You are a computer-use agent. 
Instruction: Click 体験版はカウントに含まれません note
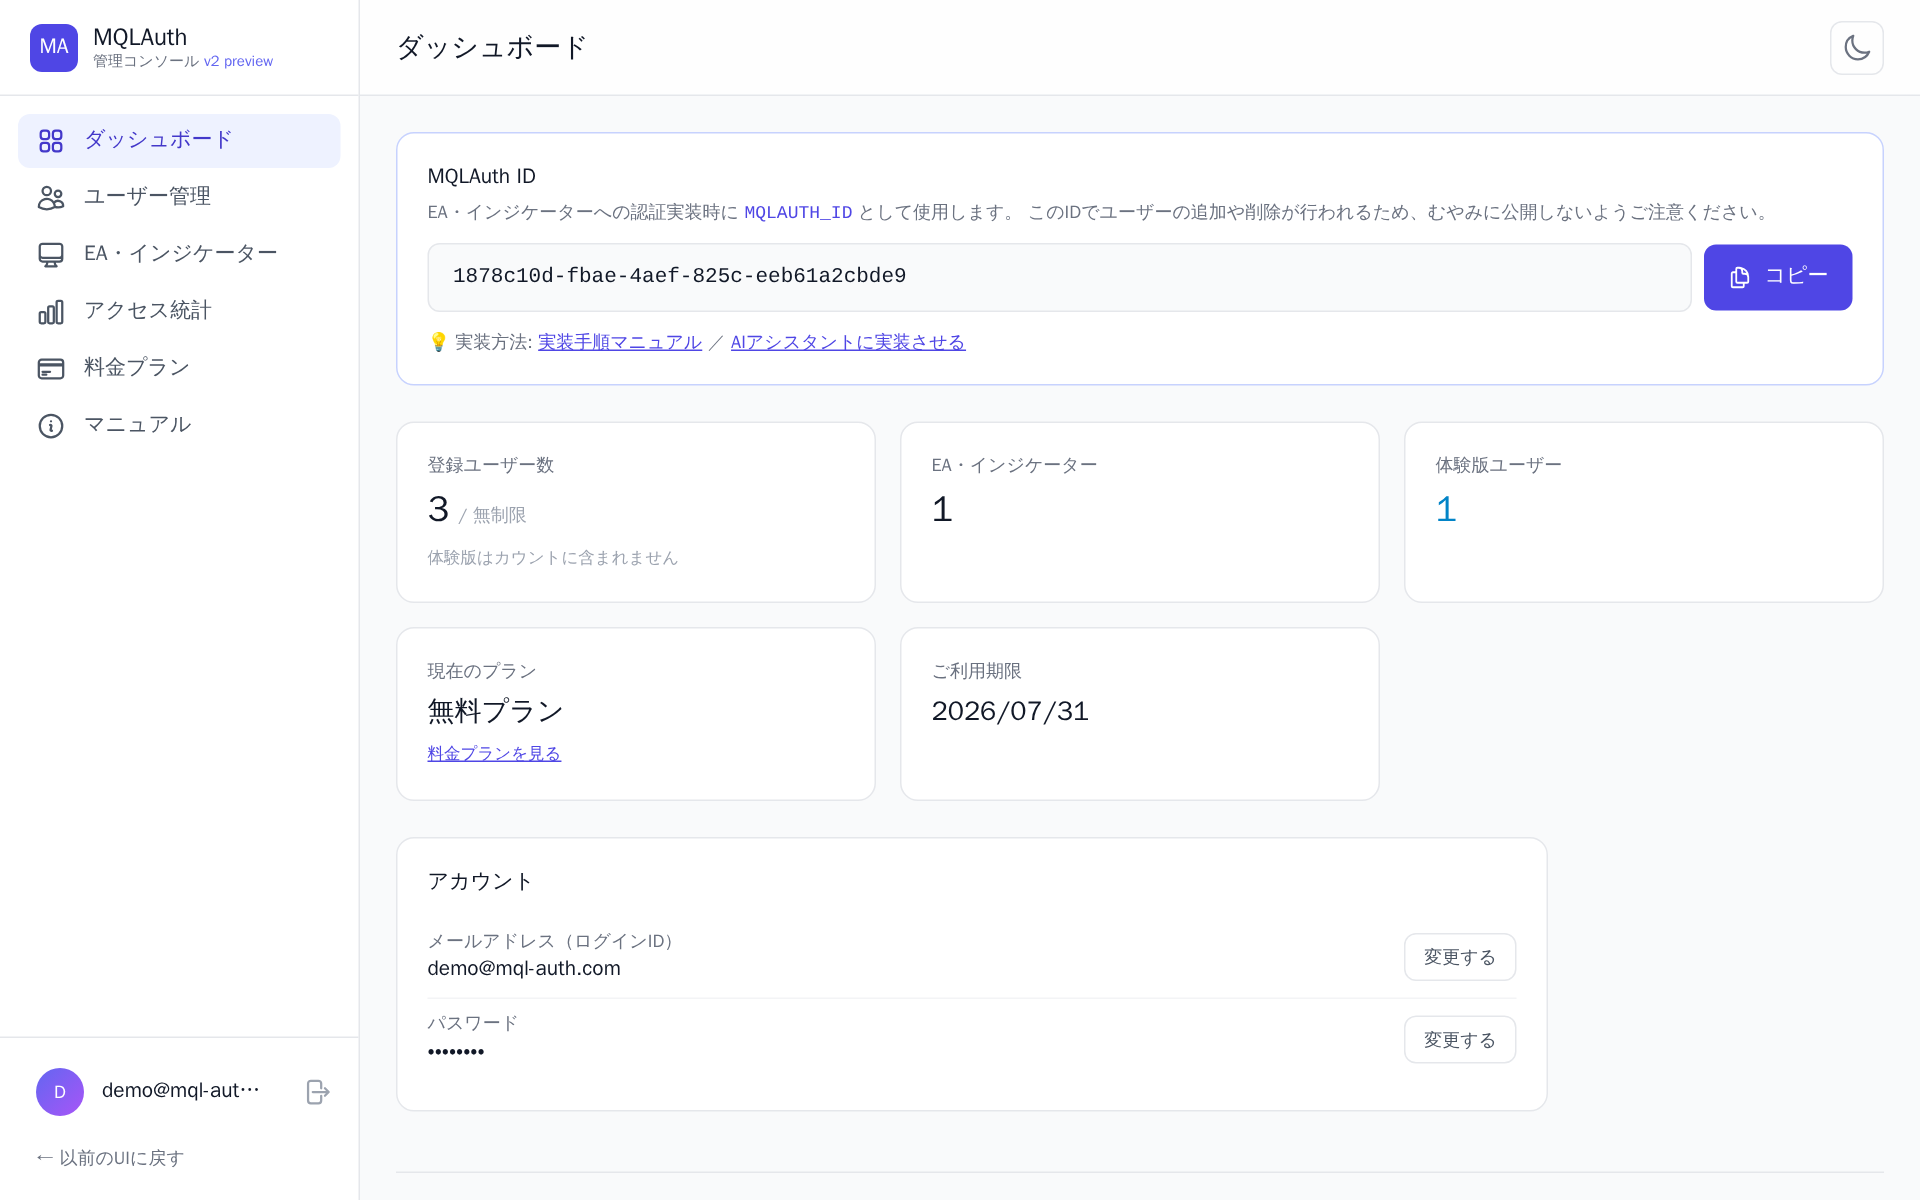coord(553,558)
